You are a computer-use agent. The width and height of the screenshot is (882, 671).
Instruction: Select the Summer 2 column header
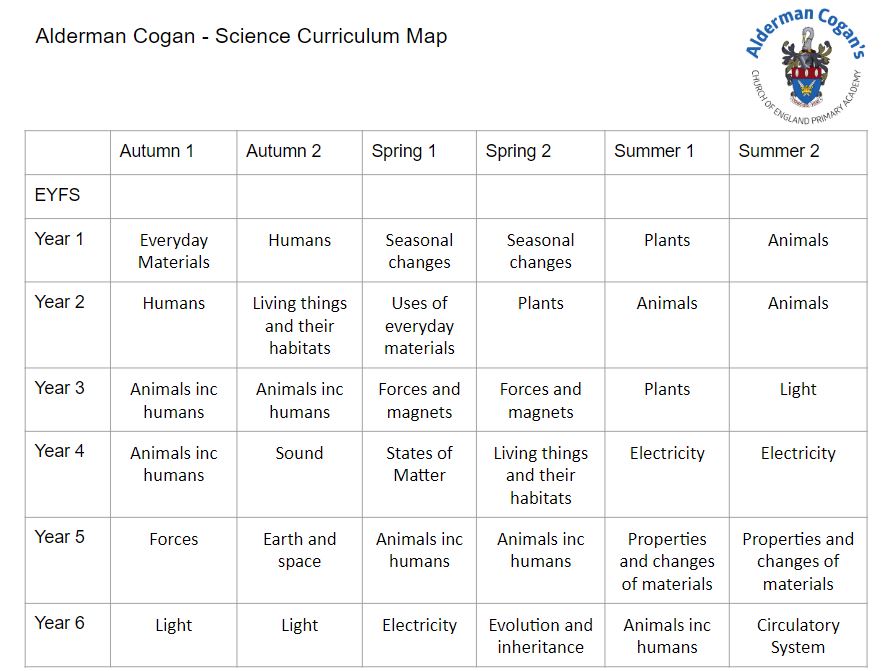point(779,152)
